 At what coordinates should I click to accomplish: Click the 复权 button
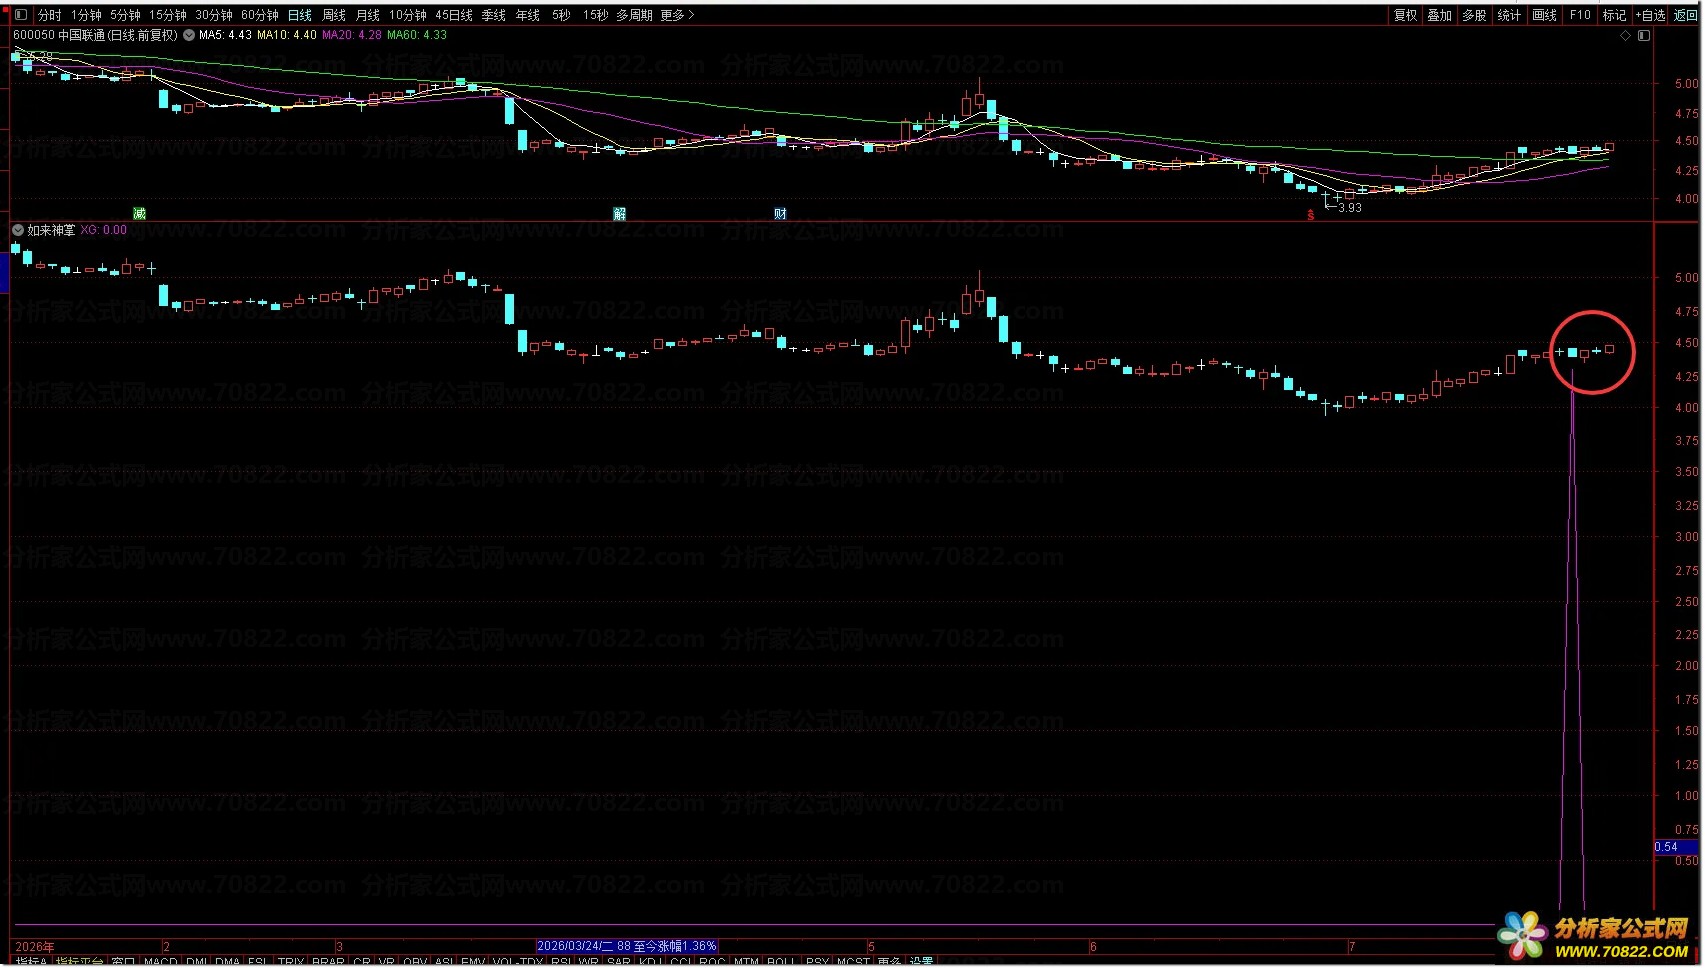[1405, 15]
